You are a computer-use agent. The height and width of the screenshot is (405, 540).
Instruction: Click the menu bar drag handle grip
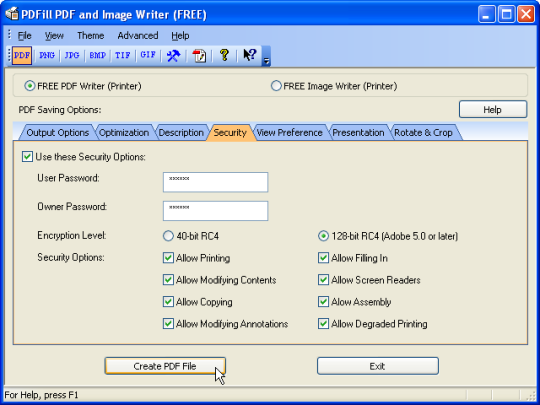coord(10,35)
